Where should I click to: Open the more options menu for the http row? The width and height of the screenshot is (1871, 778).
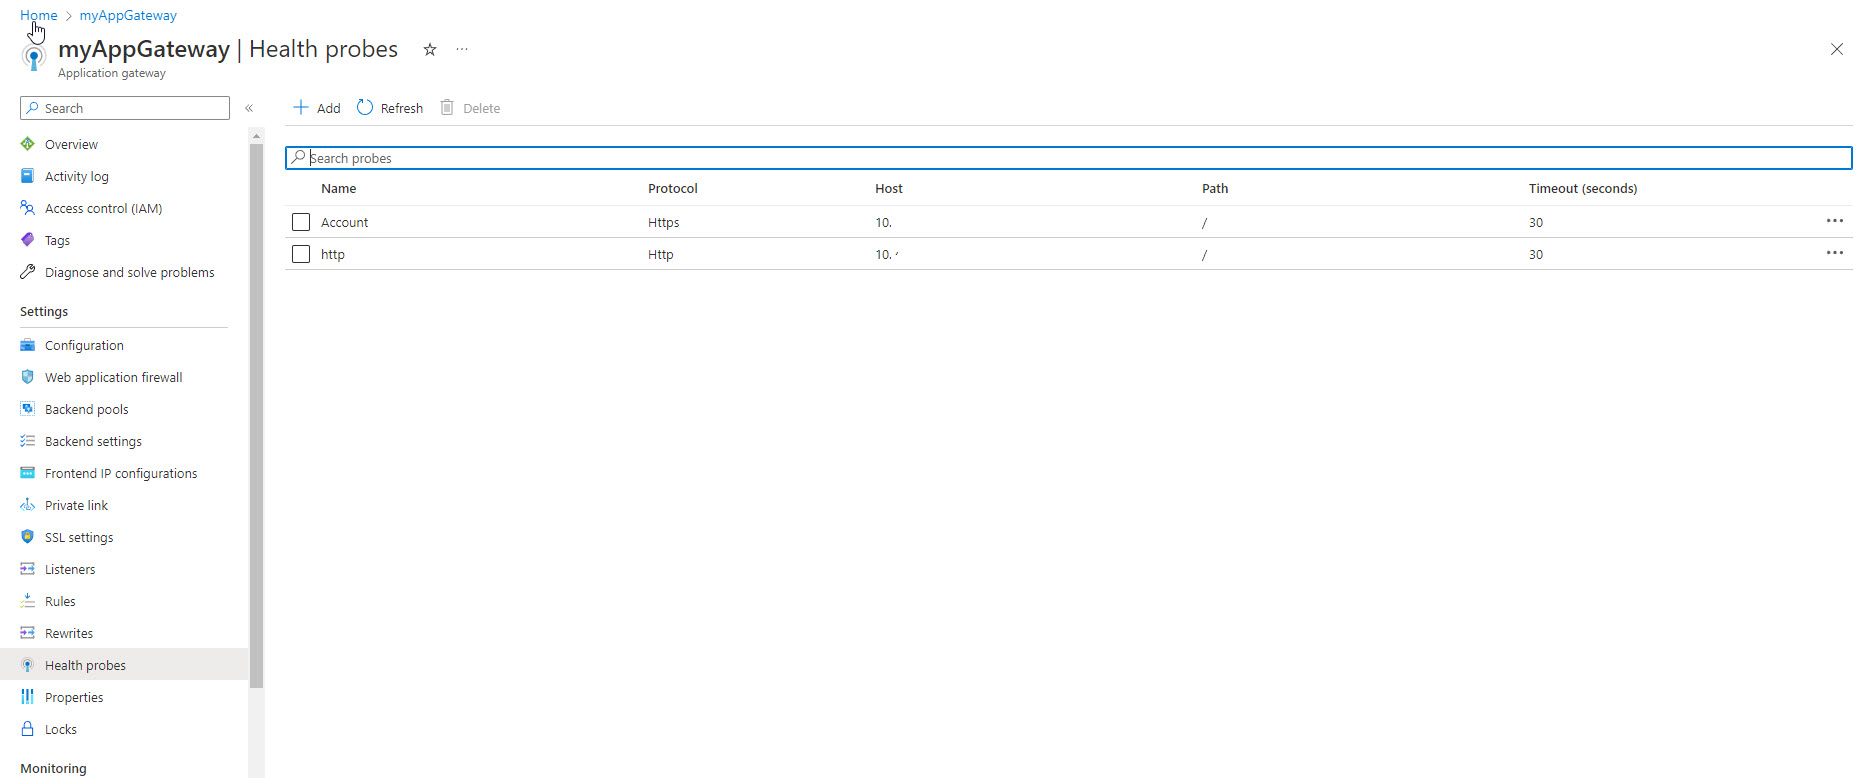(1835, 253)
